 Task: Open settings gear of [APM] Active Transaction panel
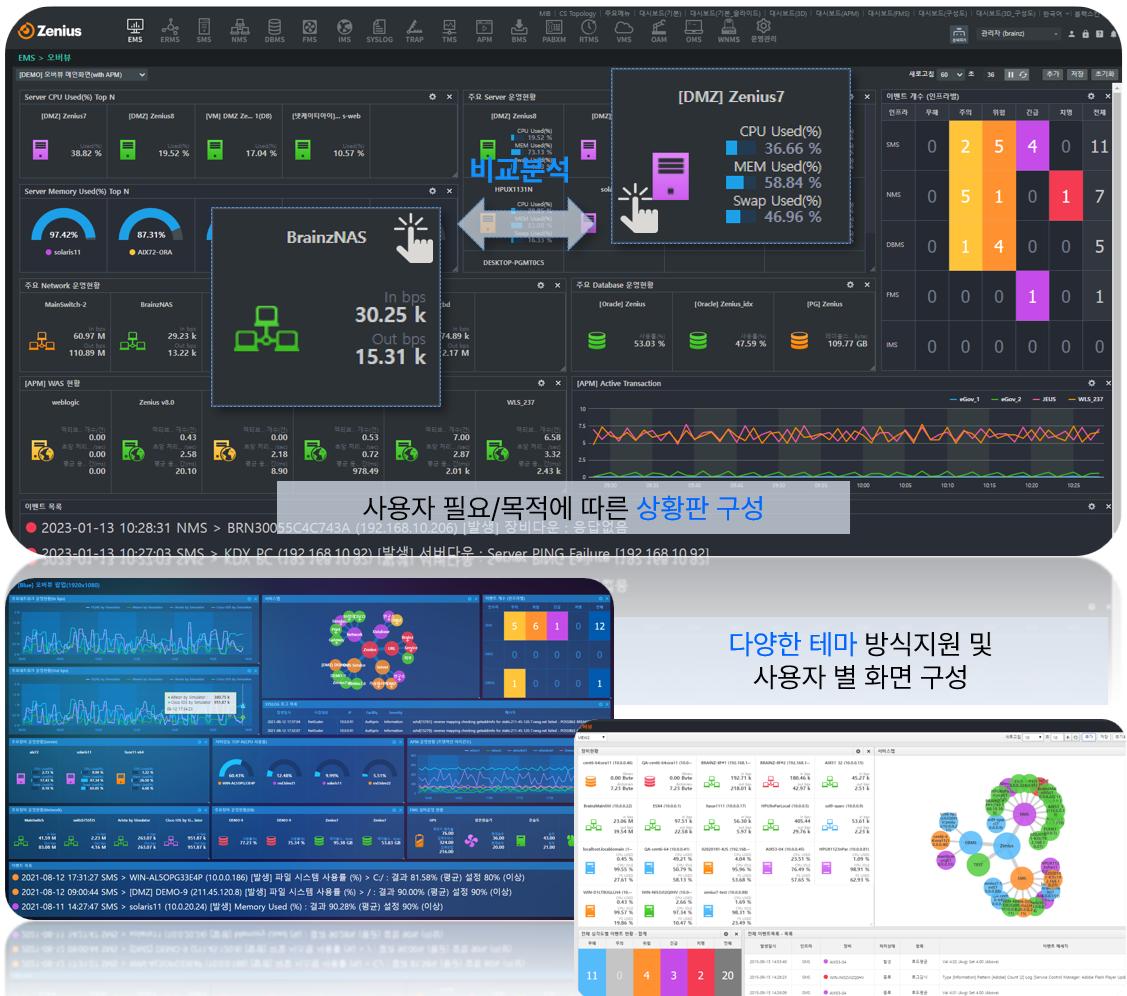(1092, 383)
